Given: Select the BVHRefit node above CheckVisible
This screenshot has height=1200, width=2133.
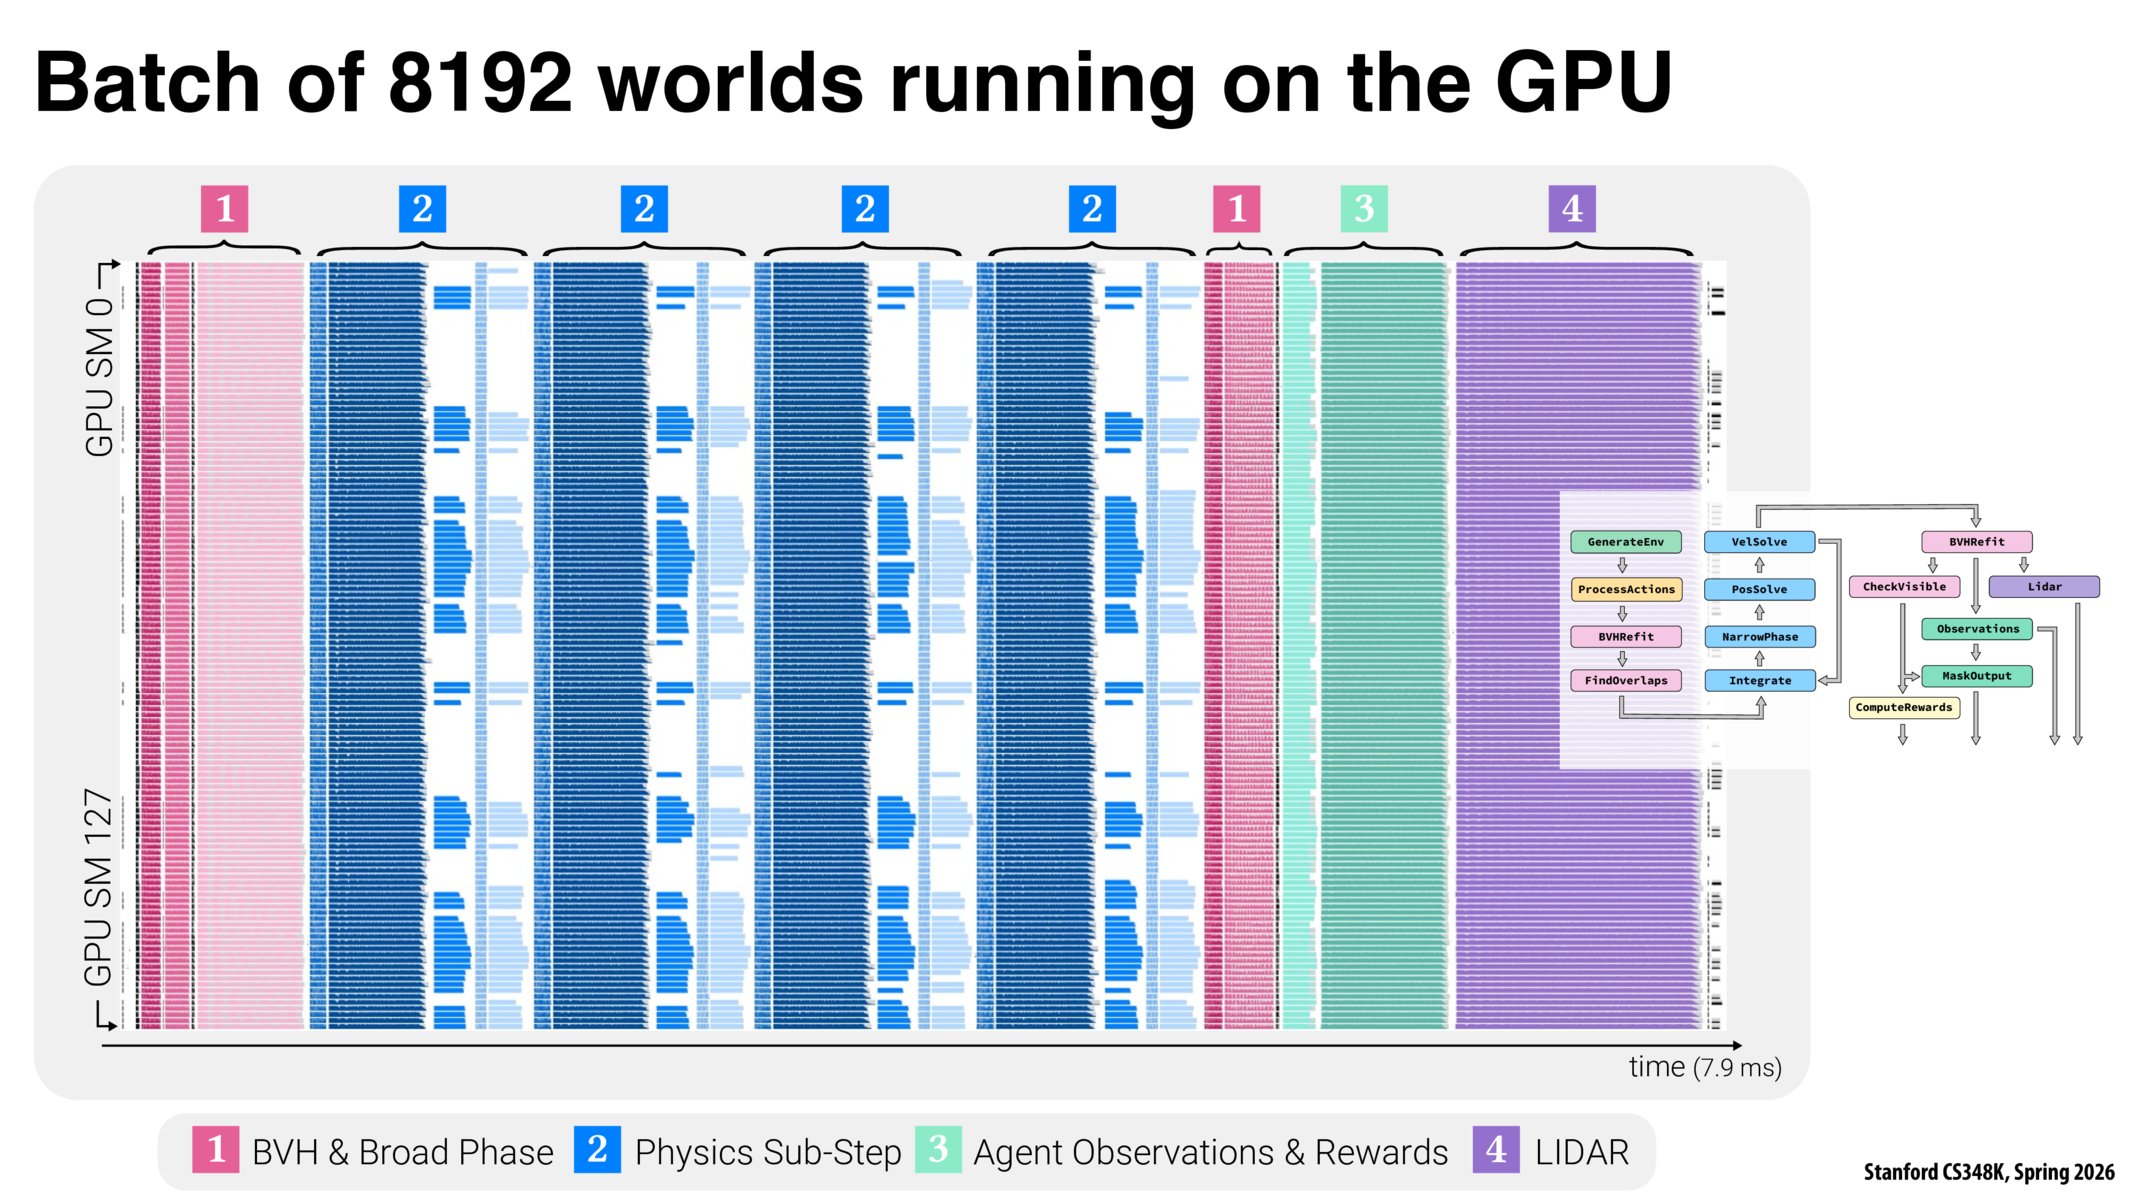Looking at the screenshot, I should coord(1976,542).
